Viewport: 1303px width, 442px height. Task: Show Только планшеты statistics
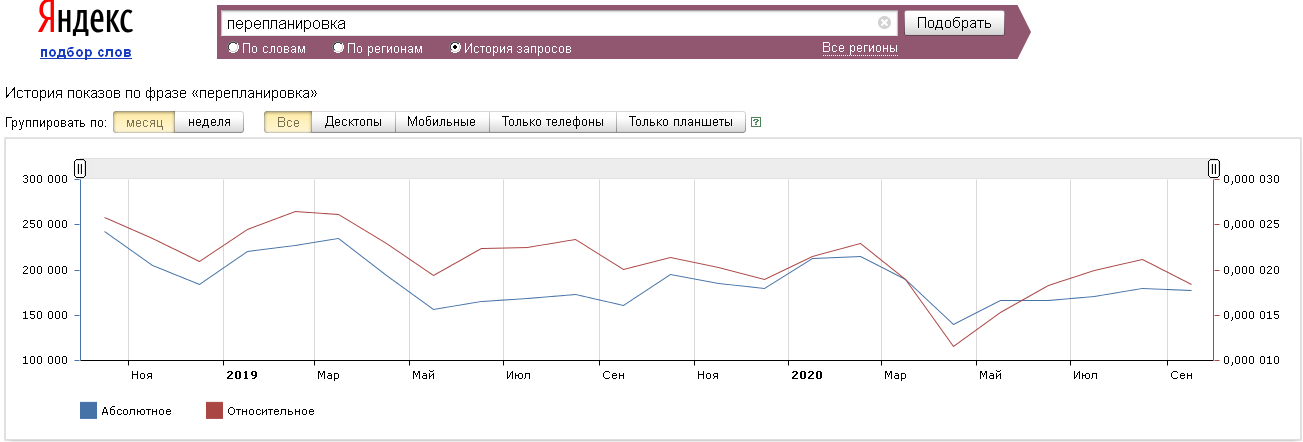[680, 122]
